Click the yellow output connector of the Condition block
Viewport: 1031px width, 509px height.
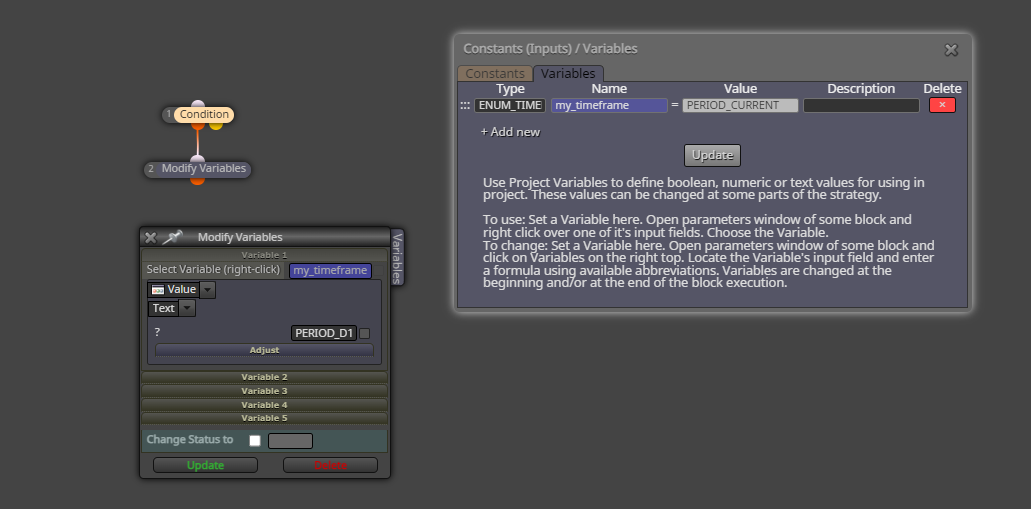216,125
